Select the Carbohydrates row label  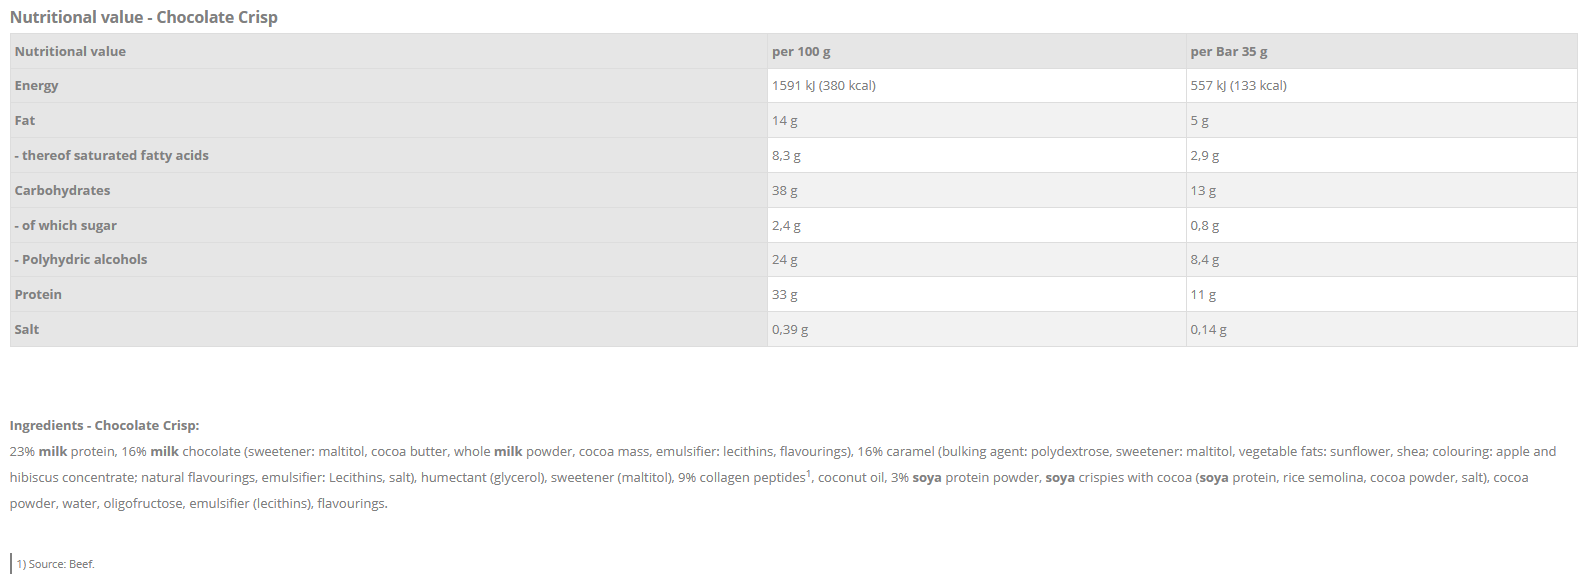point(62,191)
